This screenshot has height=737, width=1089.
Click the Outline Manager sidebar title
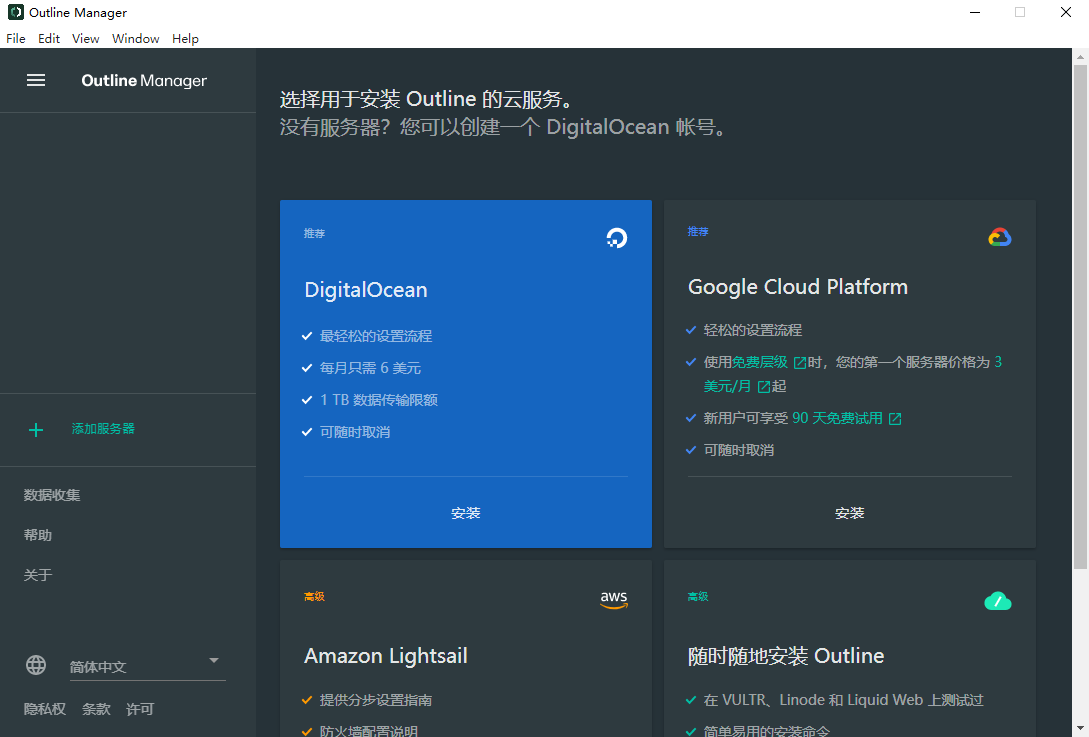tap(144, 81)
